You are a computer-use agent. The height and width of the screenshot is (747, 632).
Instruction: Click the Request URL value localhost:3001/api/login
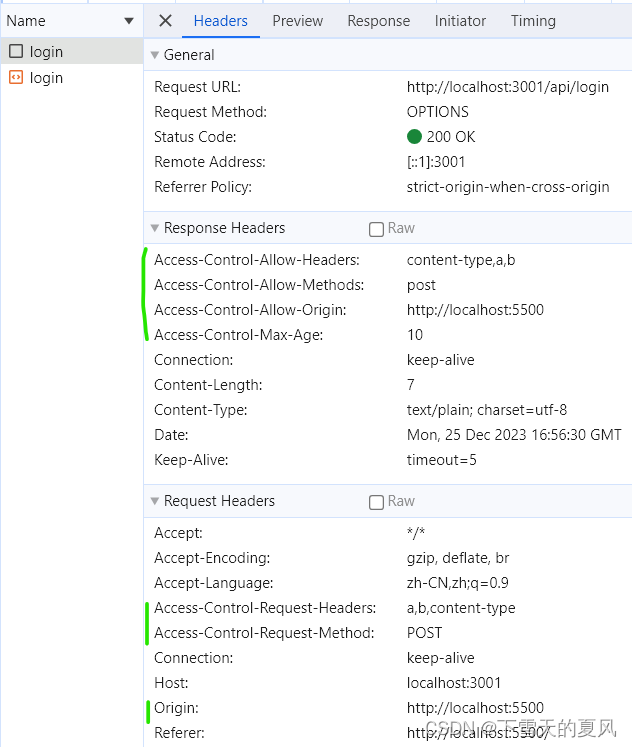507,87
